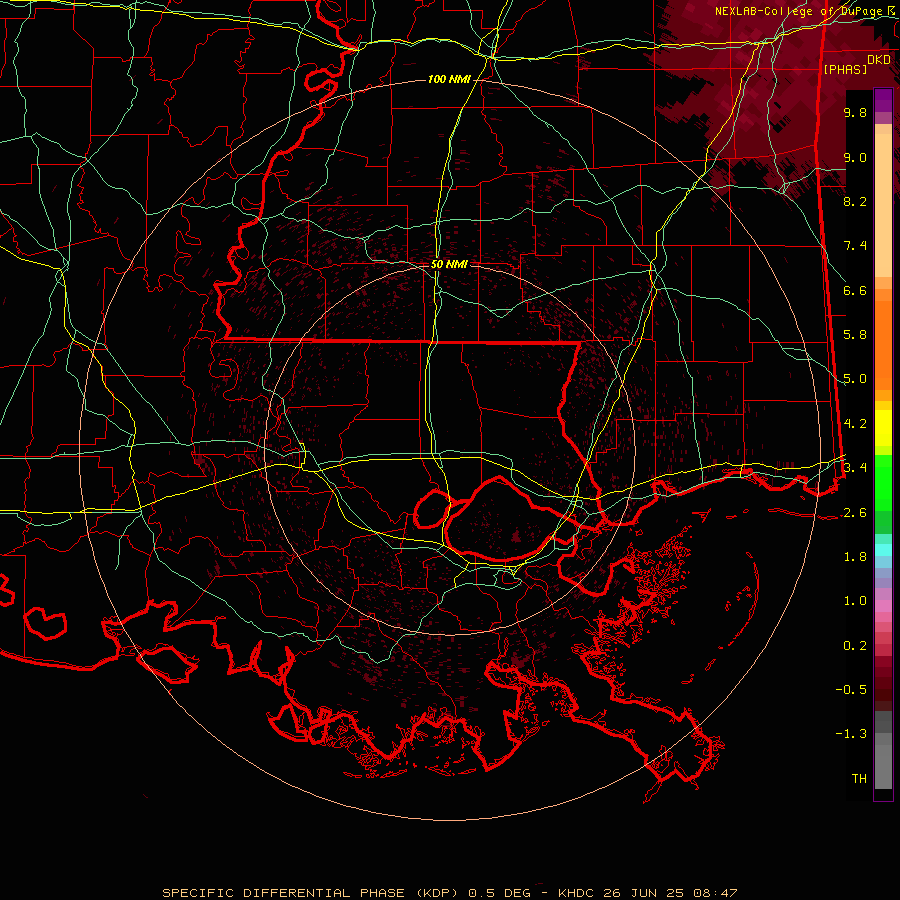This screenshot has width=900, height=900.
Task: Click the 9.0 scale value
Action: 855,157
